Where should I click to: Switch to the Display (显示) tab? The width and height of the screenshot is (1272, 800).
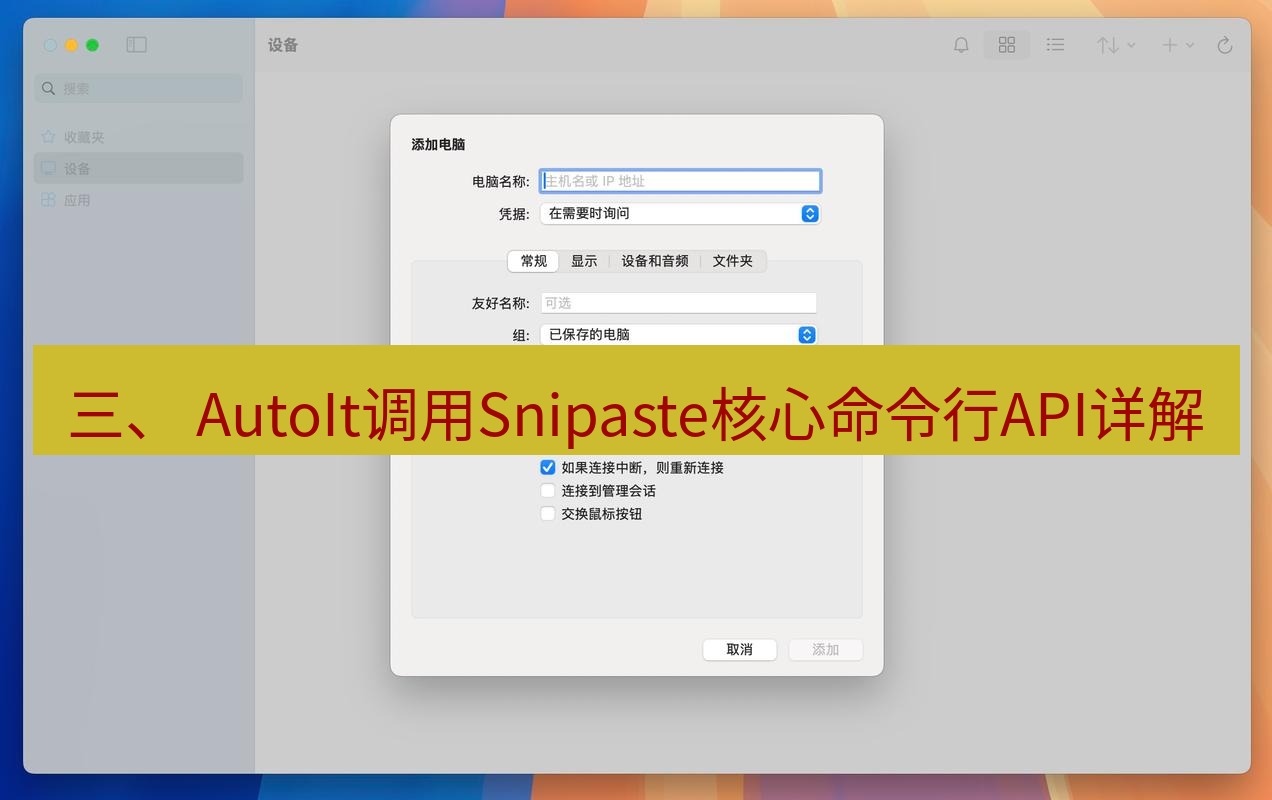[584, 261]
